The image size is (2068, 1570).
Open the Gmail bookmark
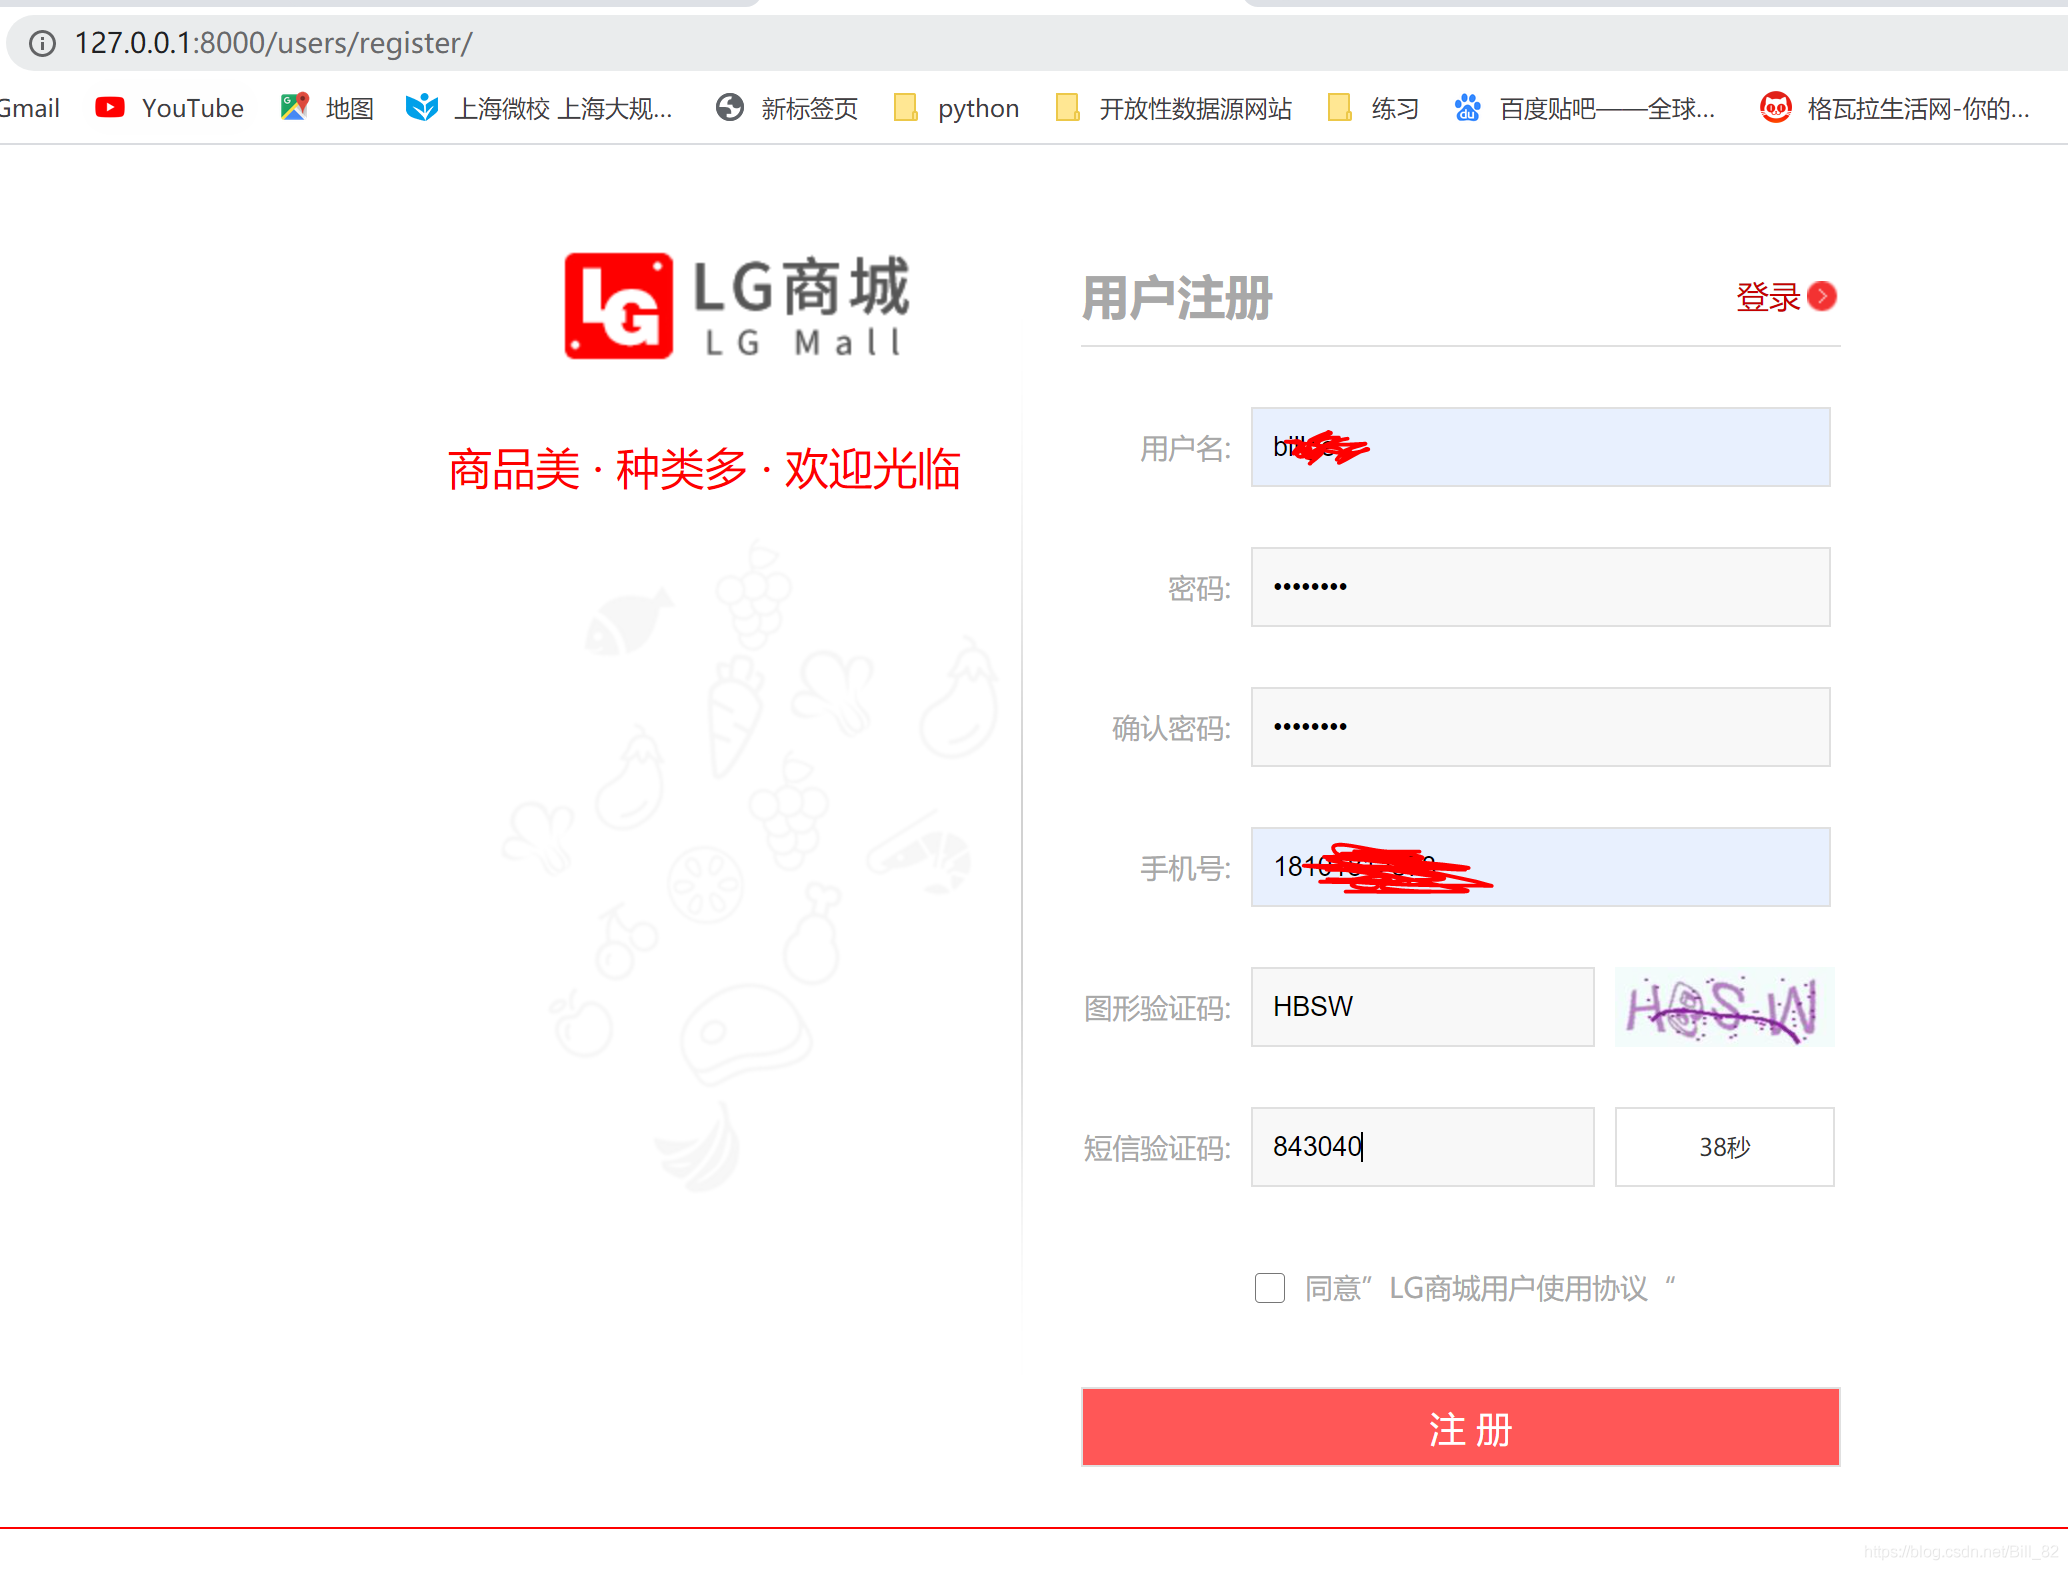tap(30, 108)
